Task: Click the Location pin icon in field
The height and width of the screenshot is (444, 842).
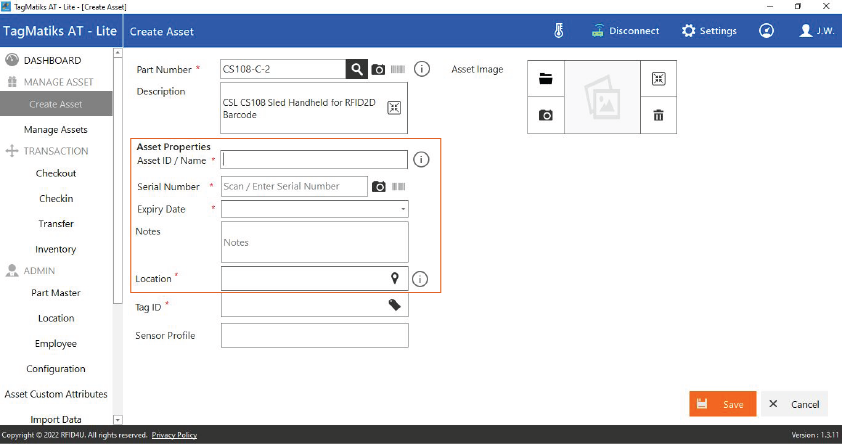Action: (395, 278)
